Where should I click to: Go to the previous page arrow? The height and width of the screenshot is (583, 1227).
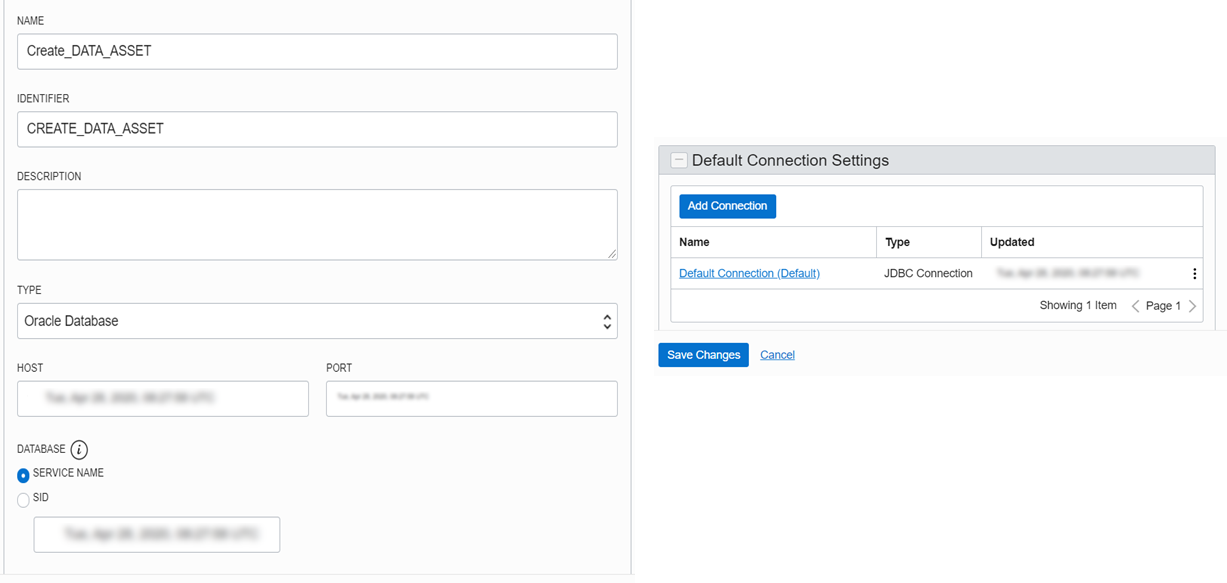(x=1135, y=306)
